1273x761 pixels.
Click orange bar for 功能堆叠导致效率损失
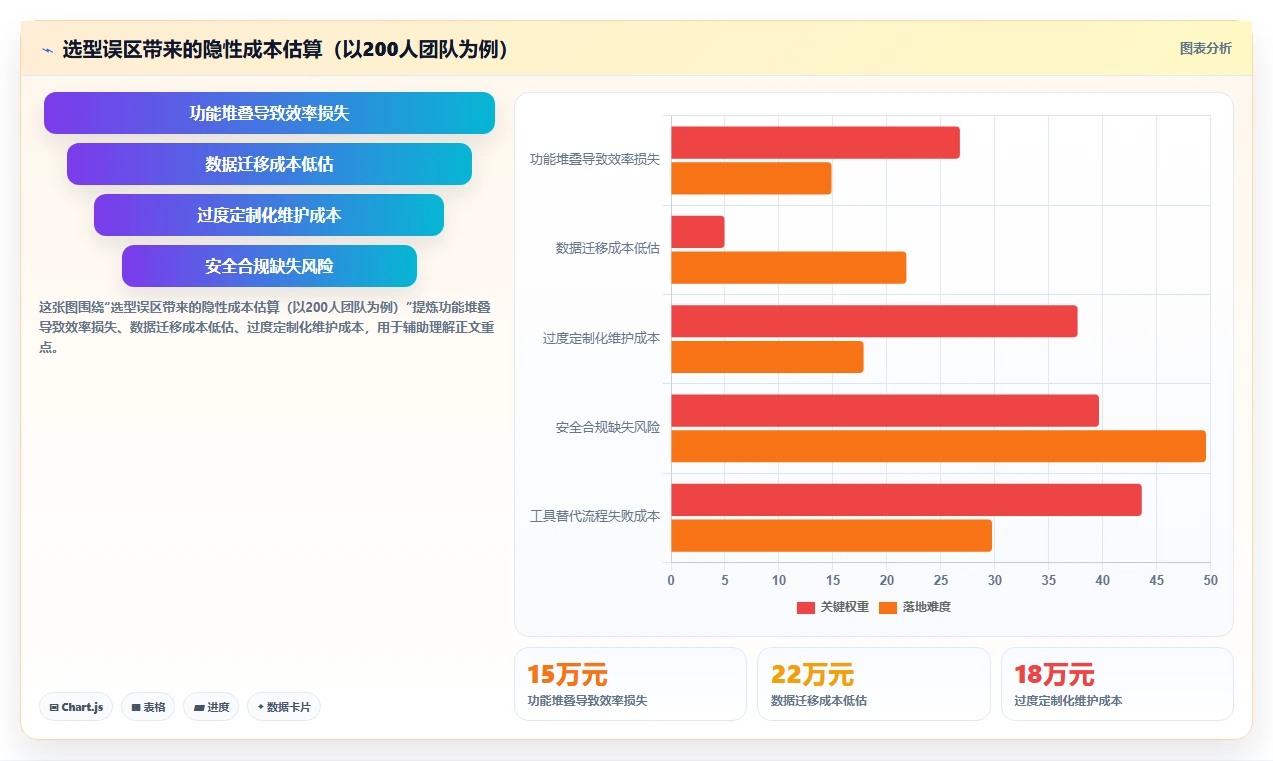[751, 178]
